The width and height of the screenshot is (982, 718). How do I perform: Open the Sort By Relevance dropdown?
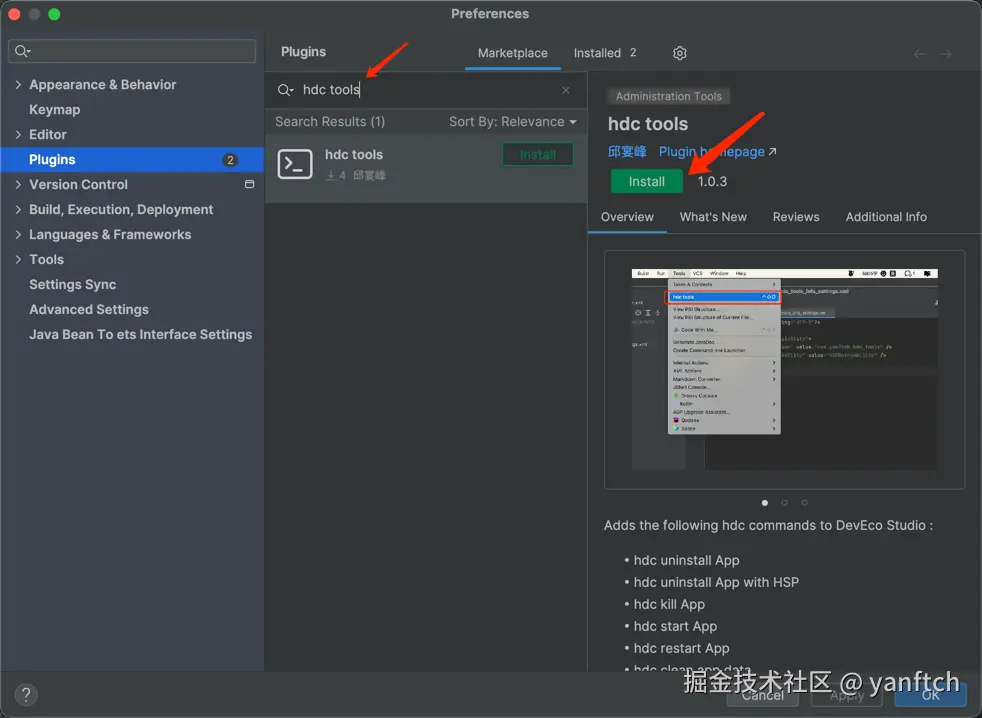pyautogui.click(x=511, y=120)
